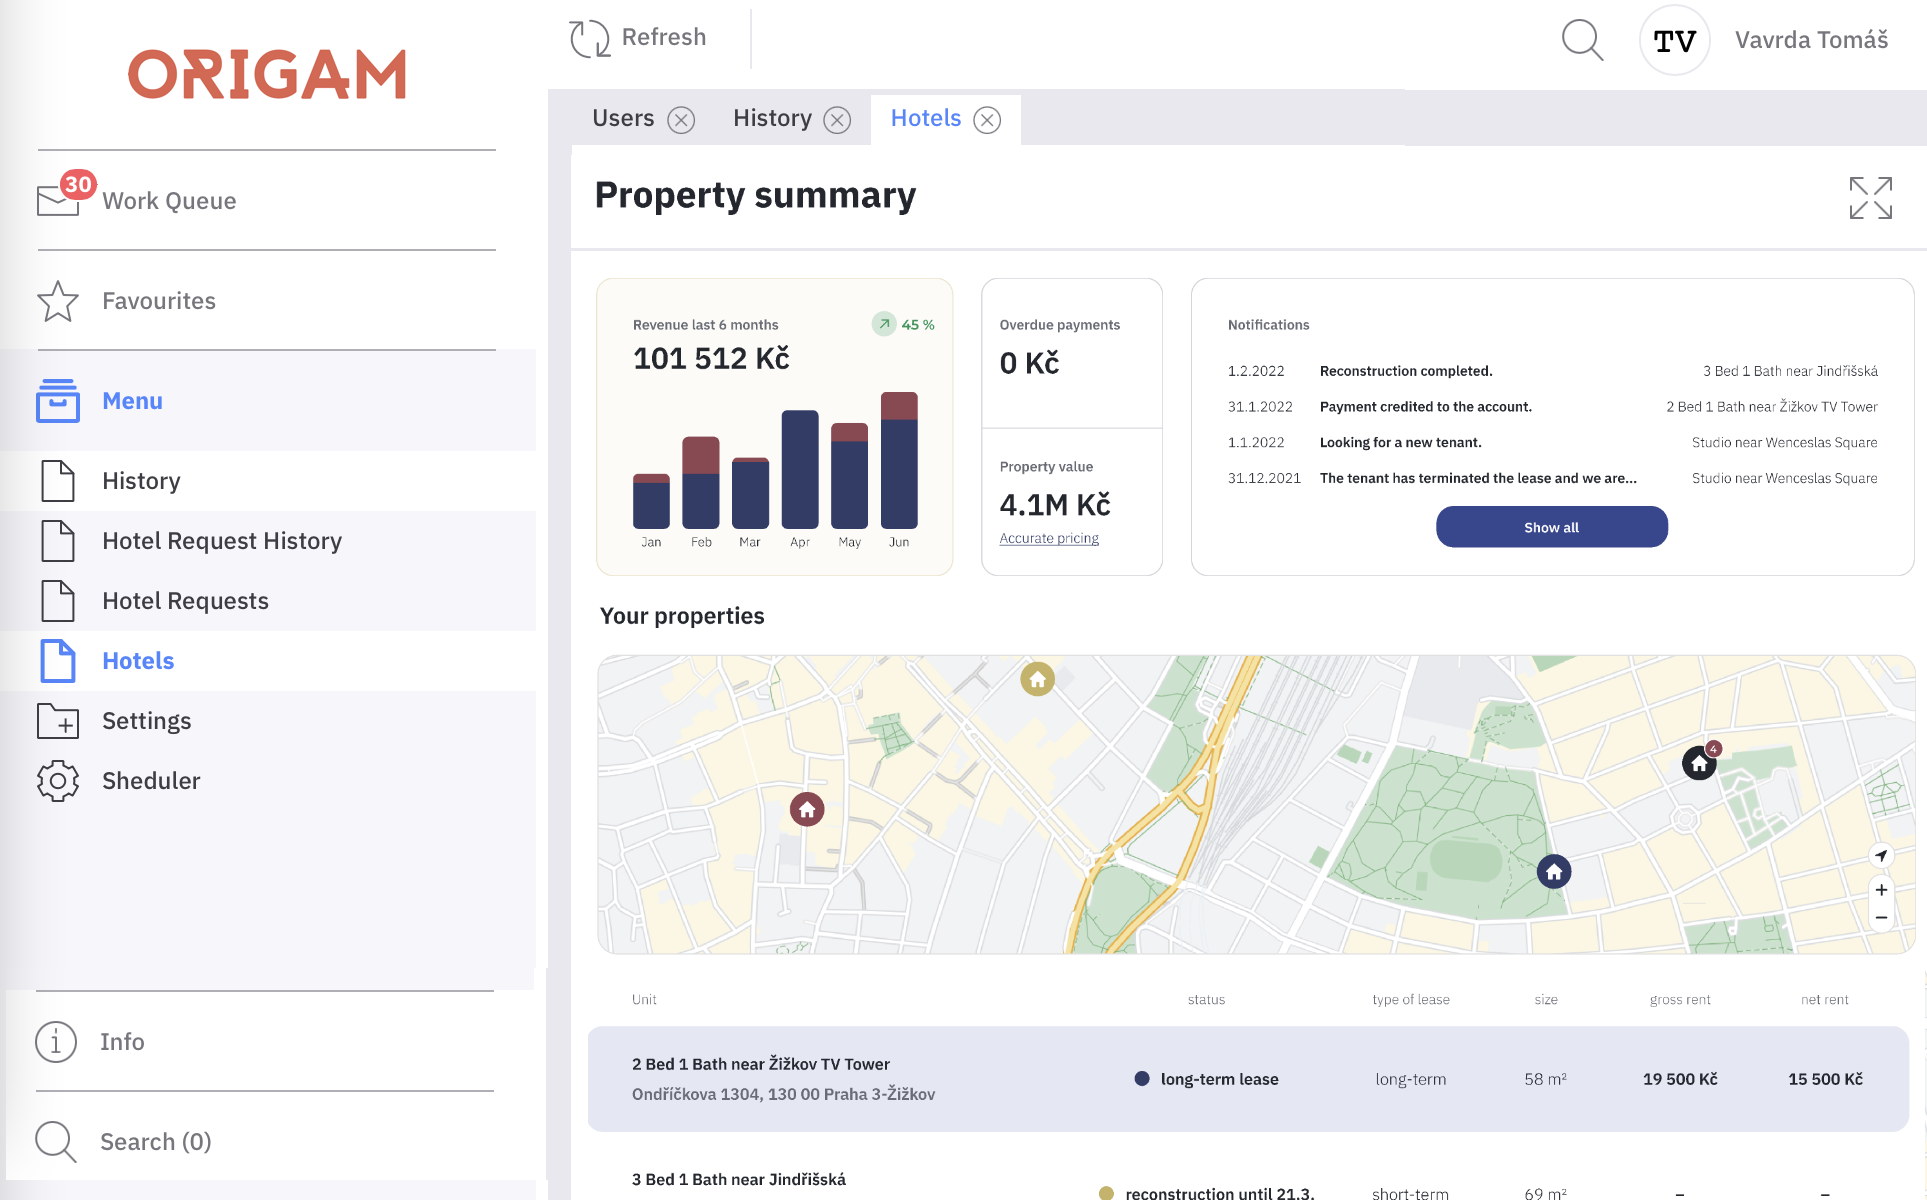The image size is (1927, 1200).
Task: Close the Users tab
Action: pos(681,120)
